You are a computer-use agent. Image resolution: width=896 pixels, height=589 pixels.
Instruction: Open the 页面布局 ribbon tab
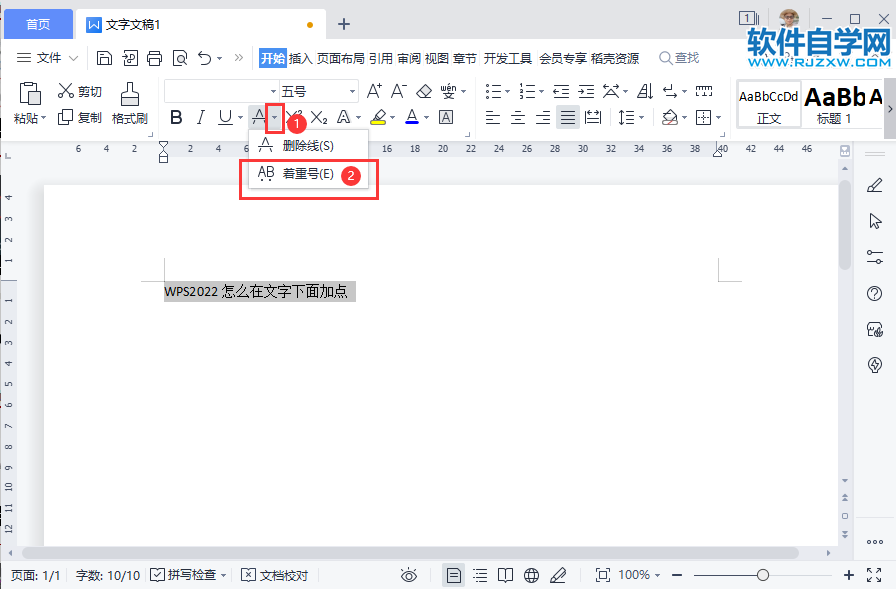338,58
